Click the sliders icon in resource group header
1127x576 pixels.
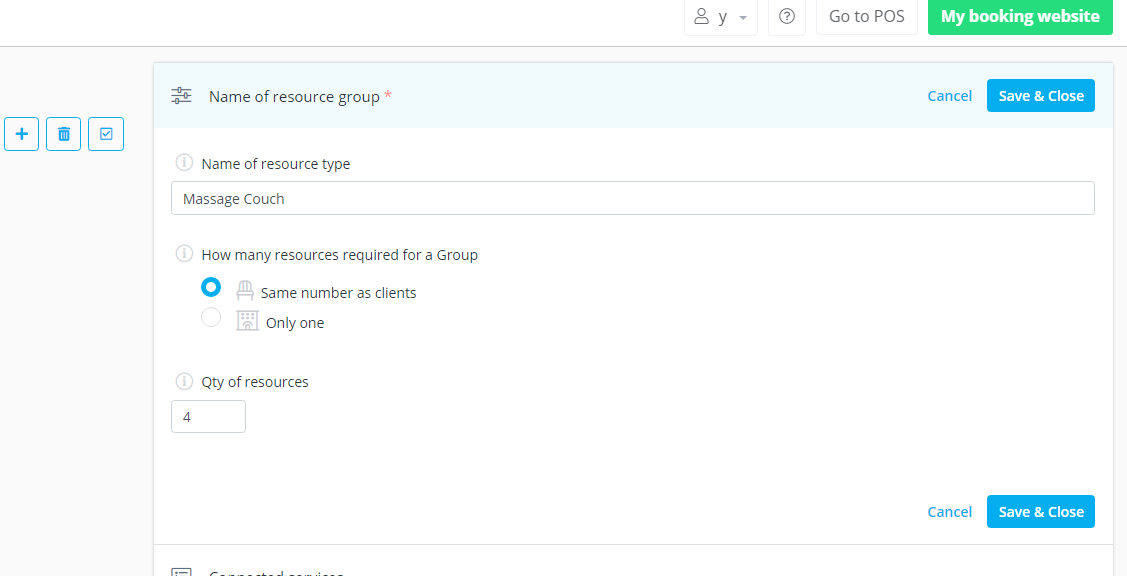click(x=181, y=96)
